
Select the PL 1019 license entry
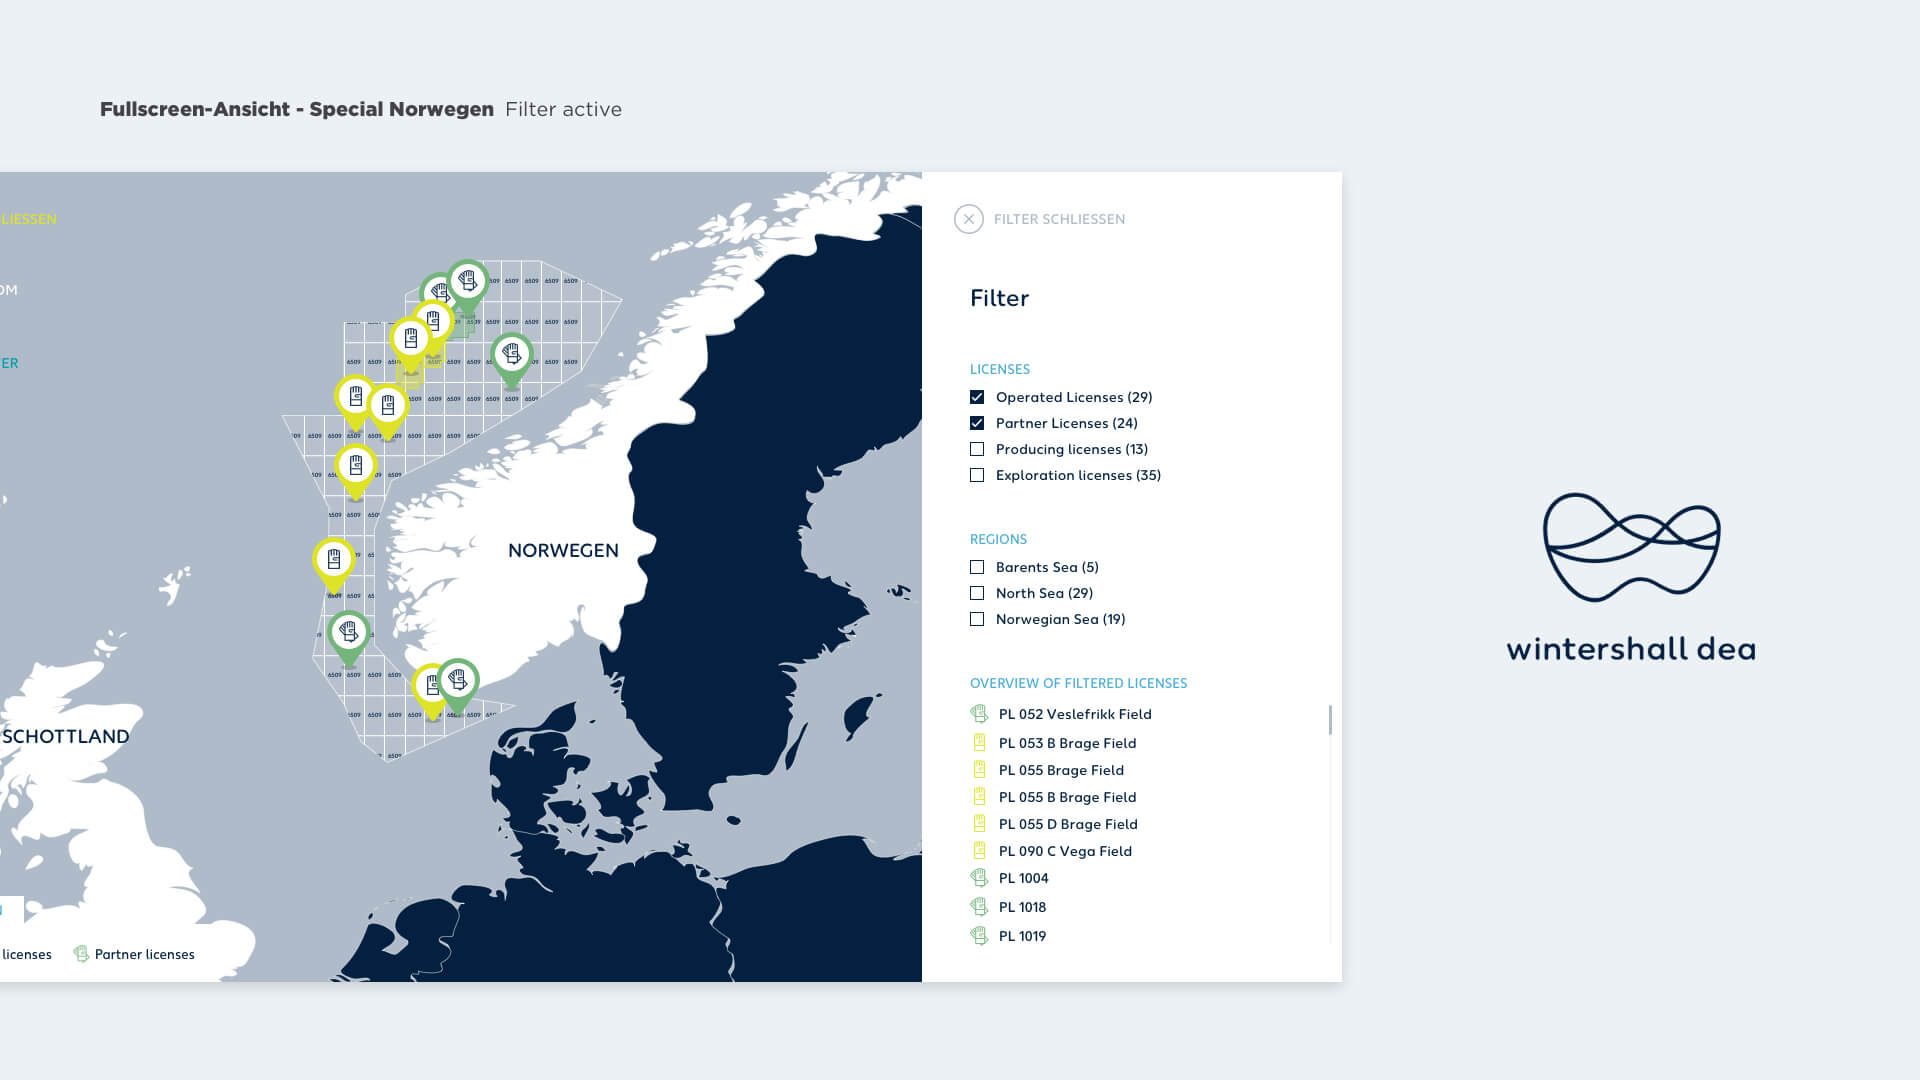(1022, 936)
